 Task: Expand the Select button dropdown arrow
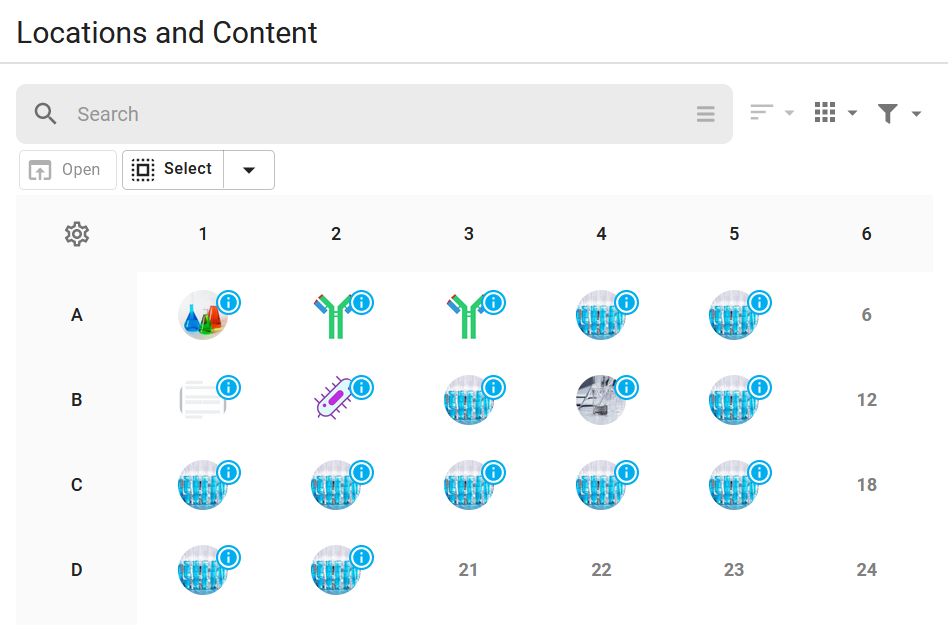tap(249, 170)
